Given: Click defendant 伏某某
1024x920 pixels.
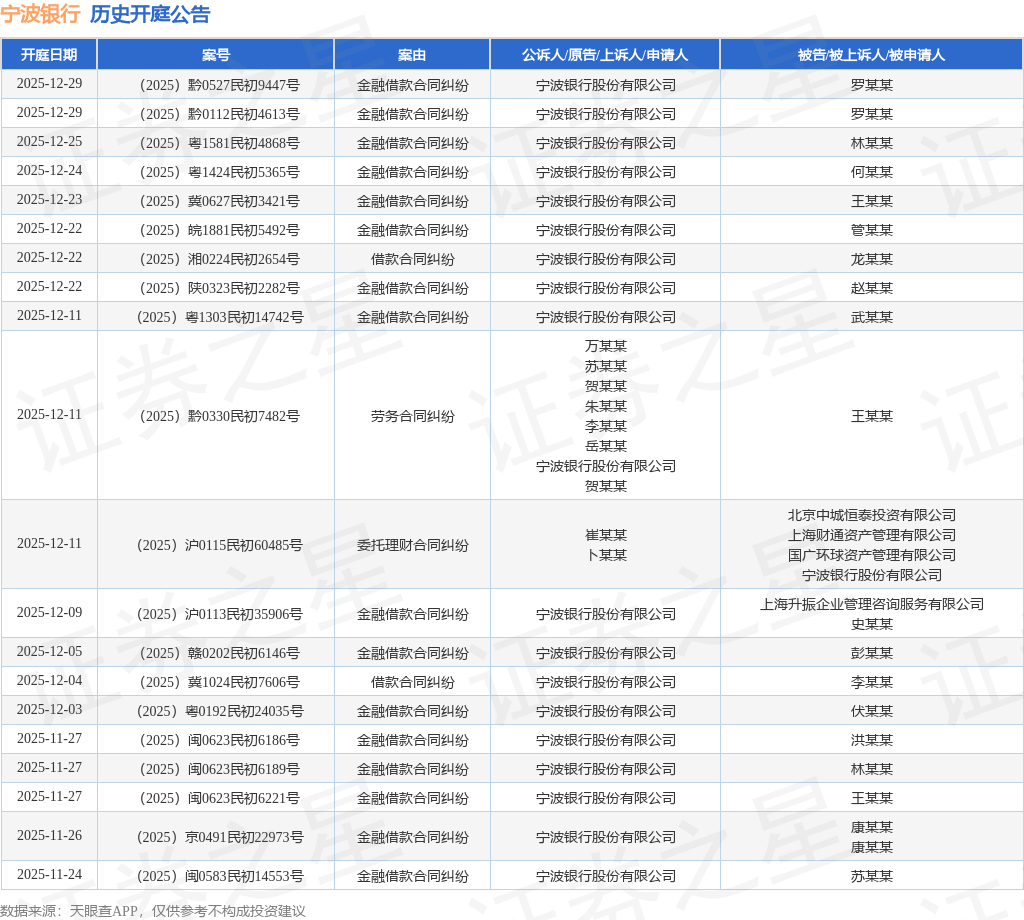Looking at the screenshot, I should click(x=871, y=711).
